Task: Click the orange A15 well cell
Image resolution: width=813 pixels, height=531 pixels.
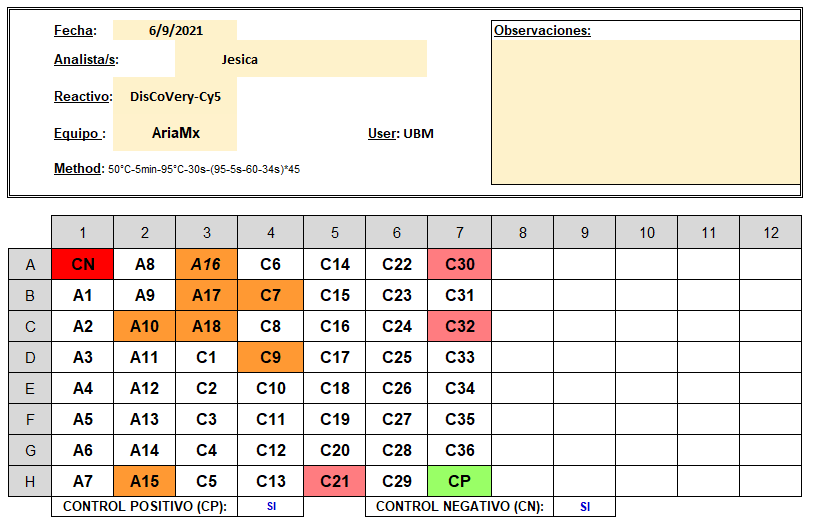Action: click(x=144, y=481)
